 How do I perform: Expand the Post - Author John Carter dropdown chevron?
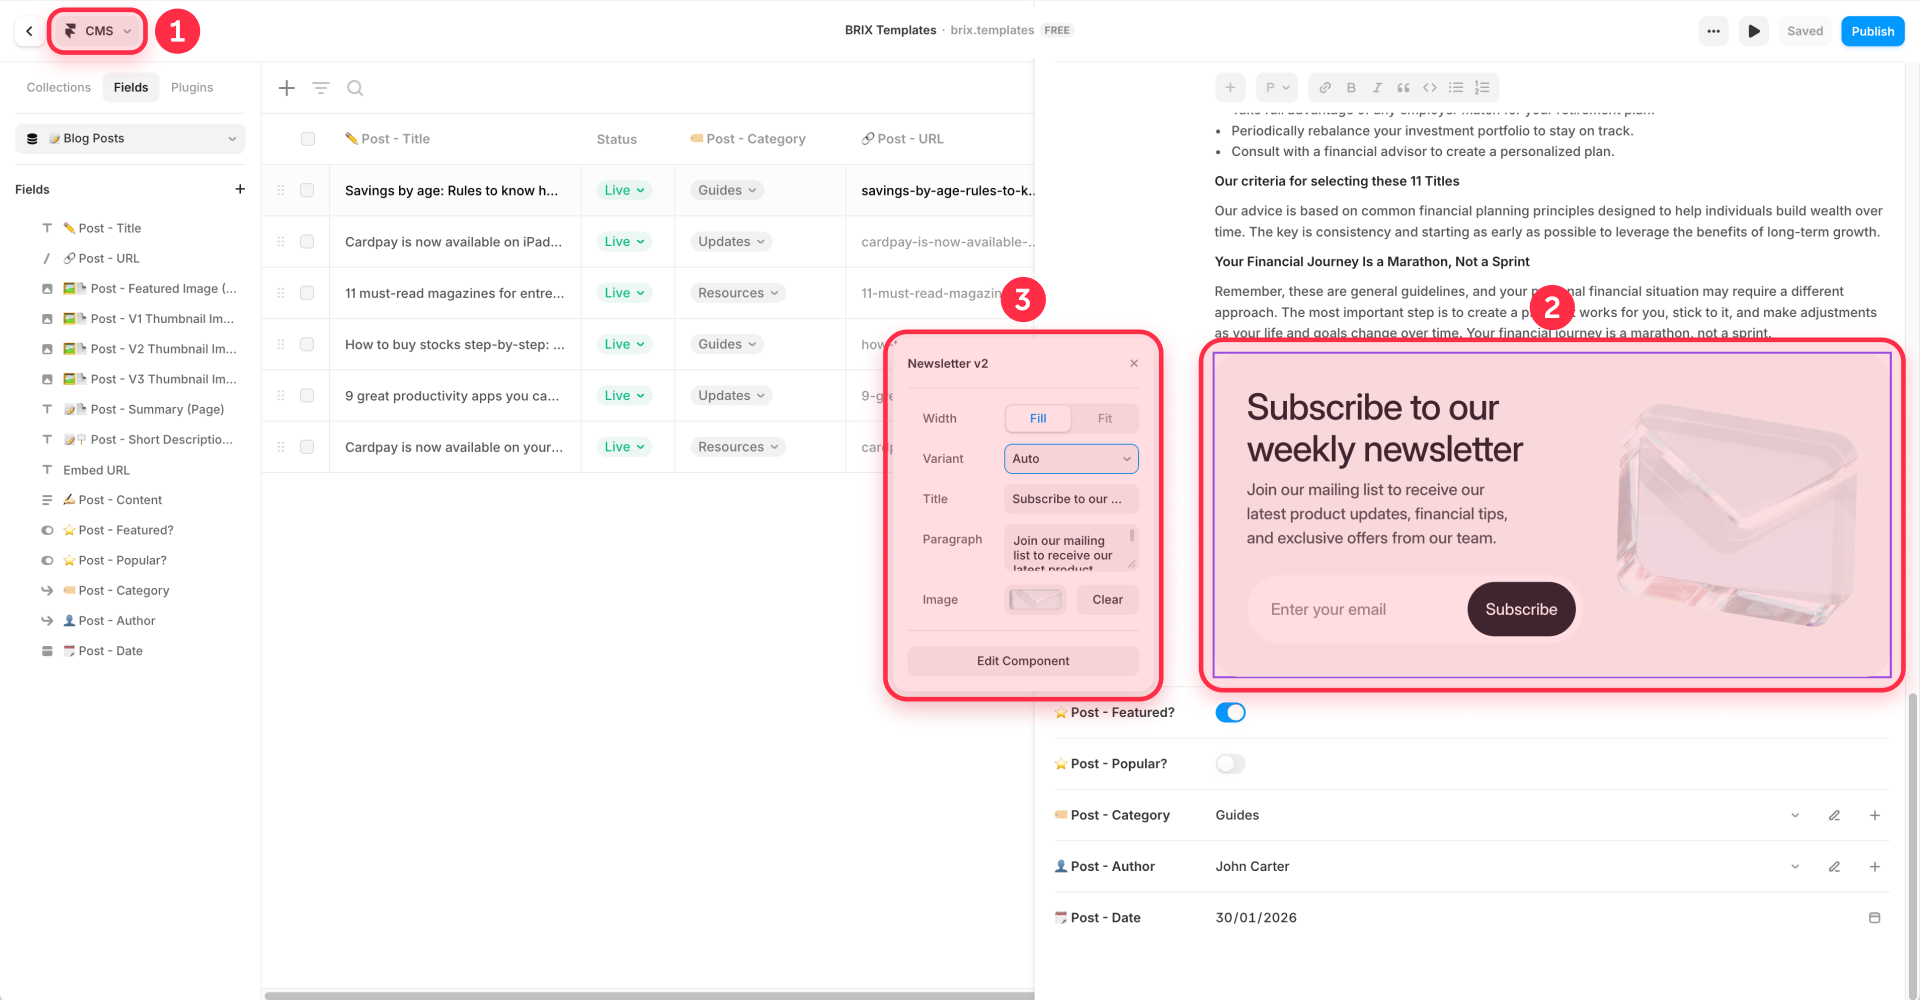click(1795, 867)
